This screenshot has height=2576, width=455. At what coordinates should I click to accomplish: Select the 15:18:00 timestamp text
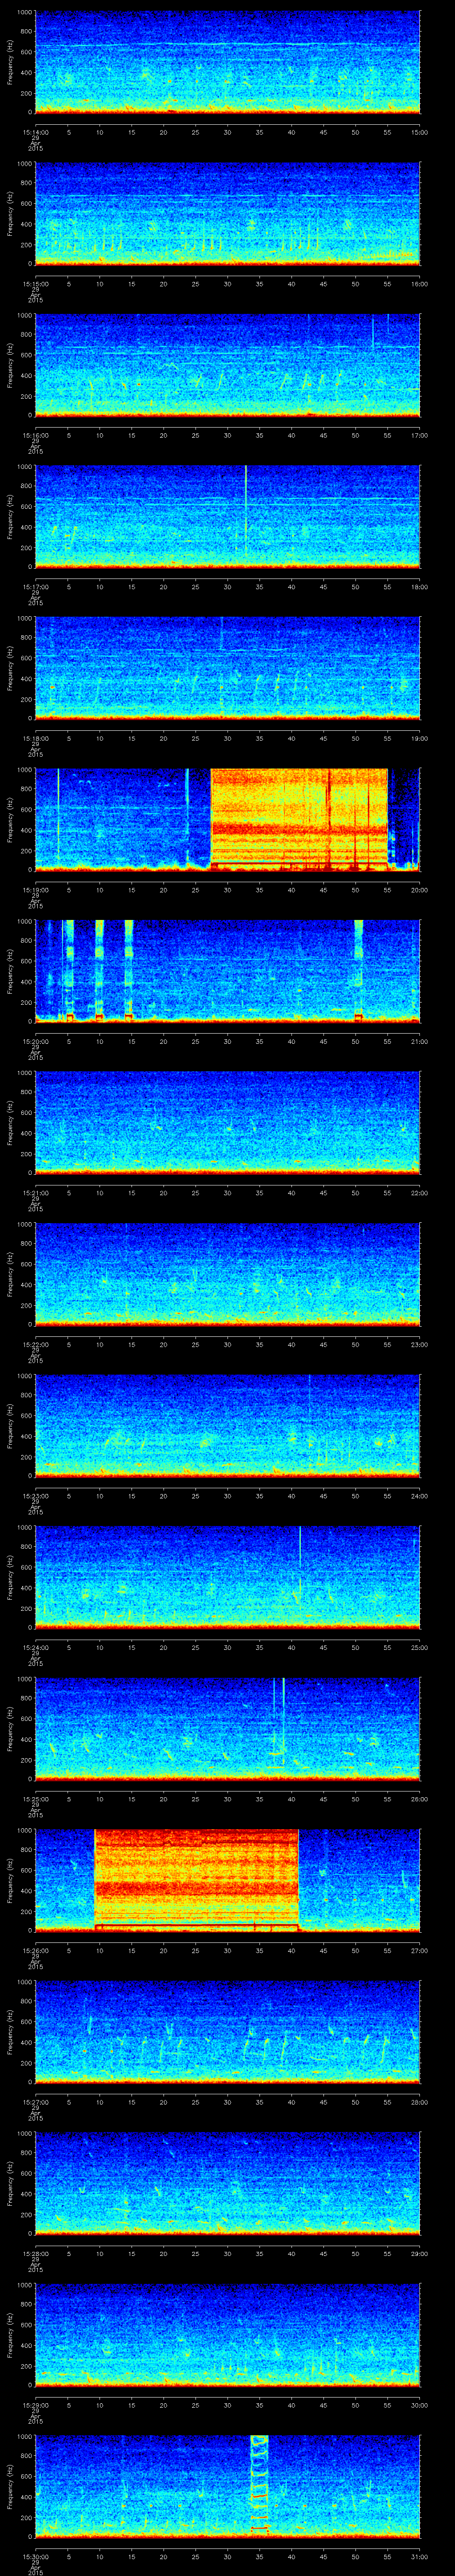click(35, 738)
